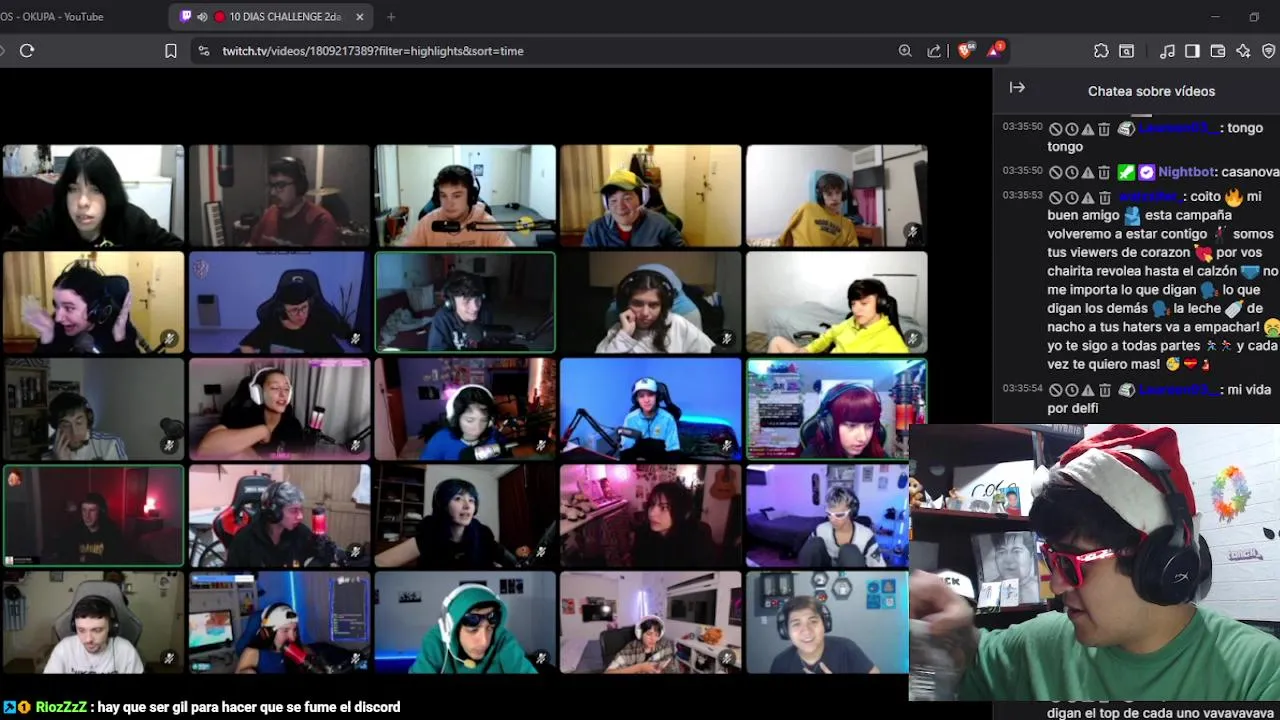The image size is (1280, 720).
Task: Open the Brave VPN shield icon
Action: (x=1269, y=51)
